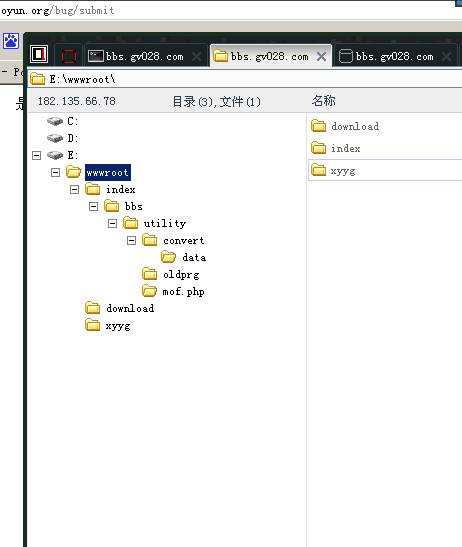
Task: Click the blue paw icon in browser
Action: (11, 41)
